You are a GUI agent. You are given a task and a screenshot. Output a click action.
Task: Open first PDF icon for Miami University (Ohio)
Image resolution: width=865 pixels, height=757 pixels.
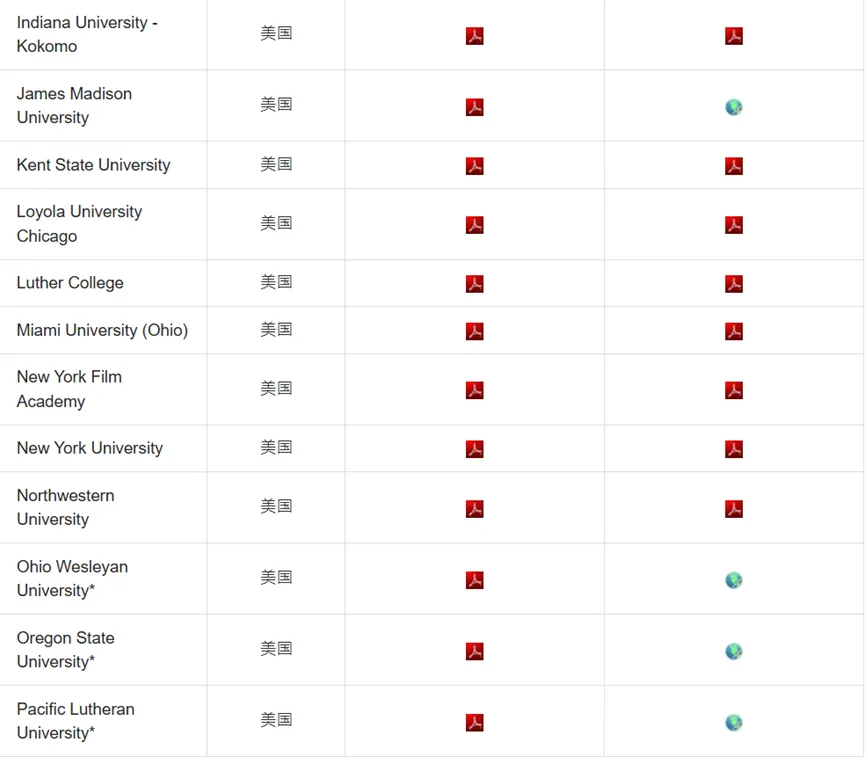[x=475, y=331]
